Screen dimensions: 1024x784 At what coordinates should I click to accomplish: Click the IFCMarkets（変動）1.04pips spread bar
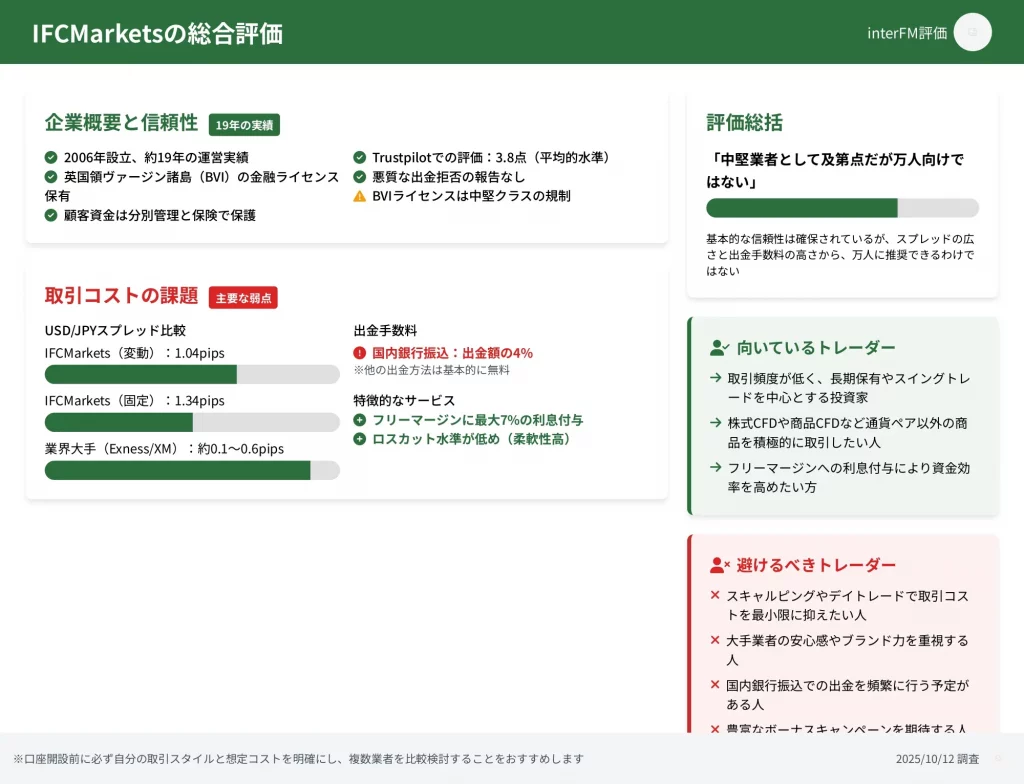192,374
